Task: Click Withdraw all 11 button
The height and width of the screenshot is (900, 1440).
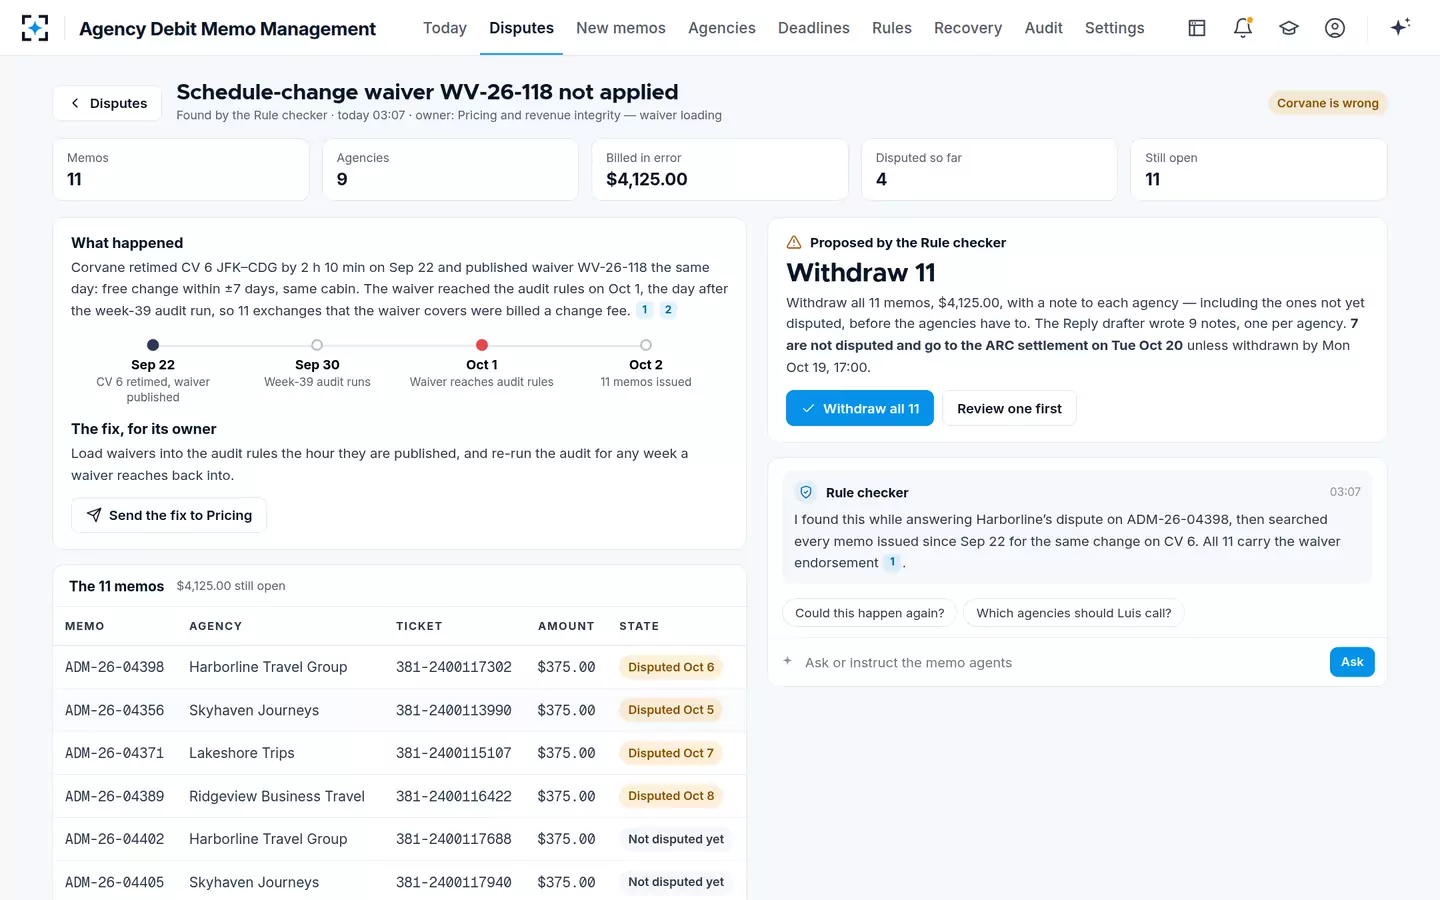Action: (x=860, y=408)
